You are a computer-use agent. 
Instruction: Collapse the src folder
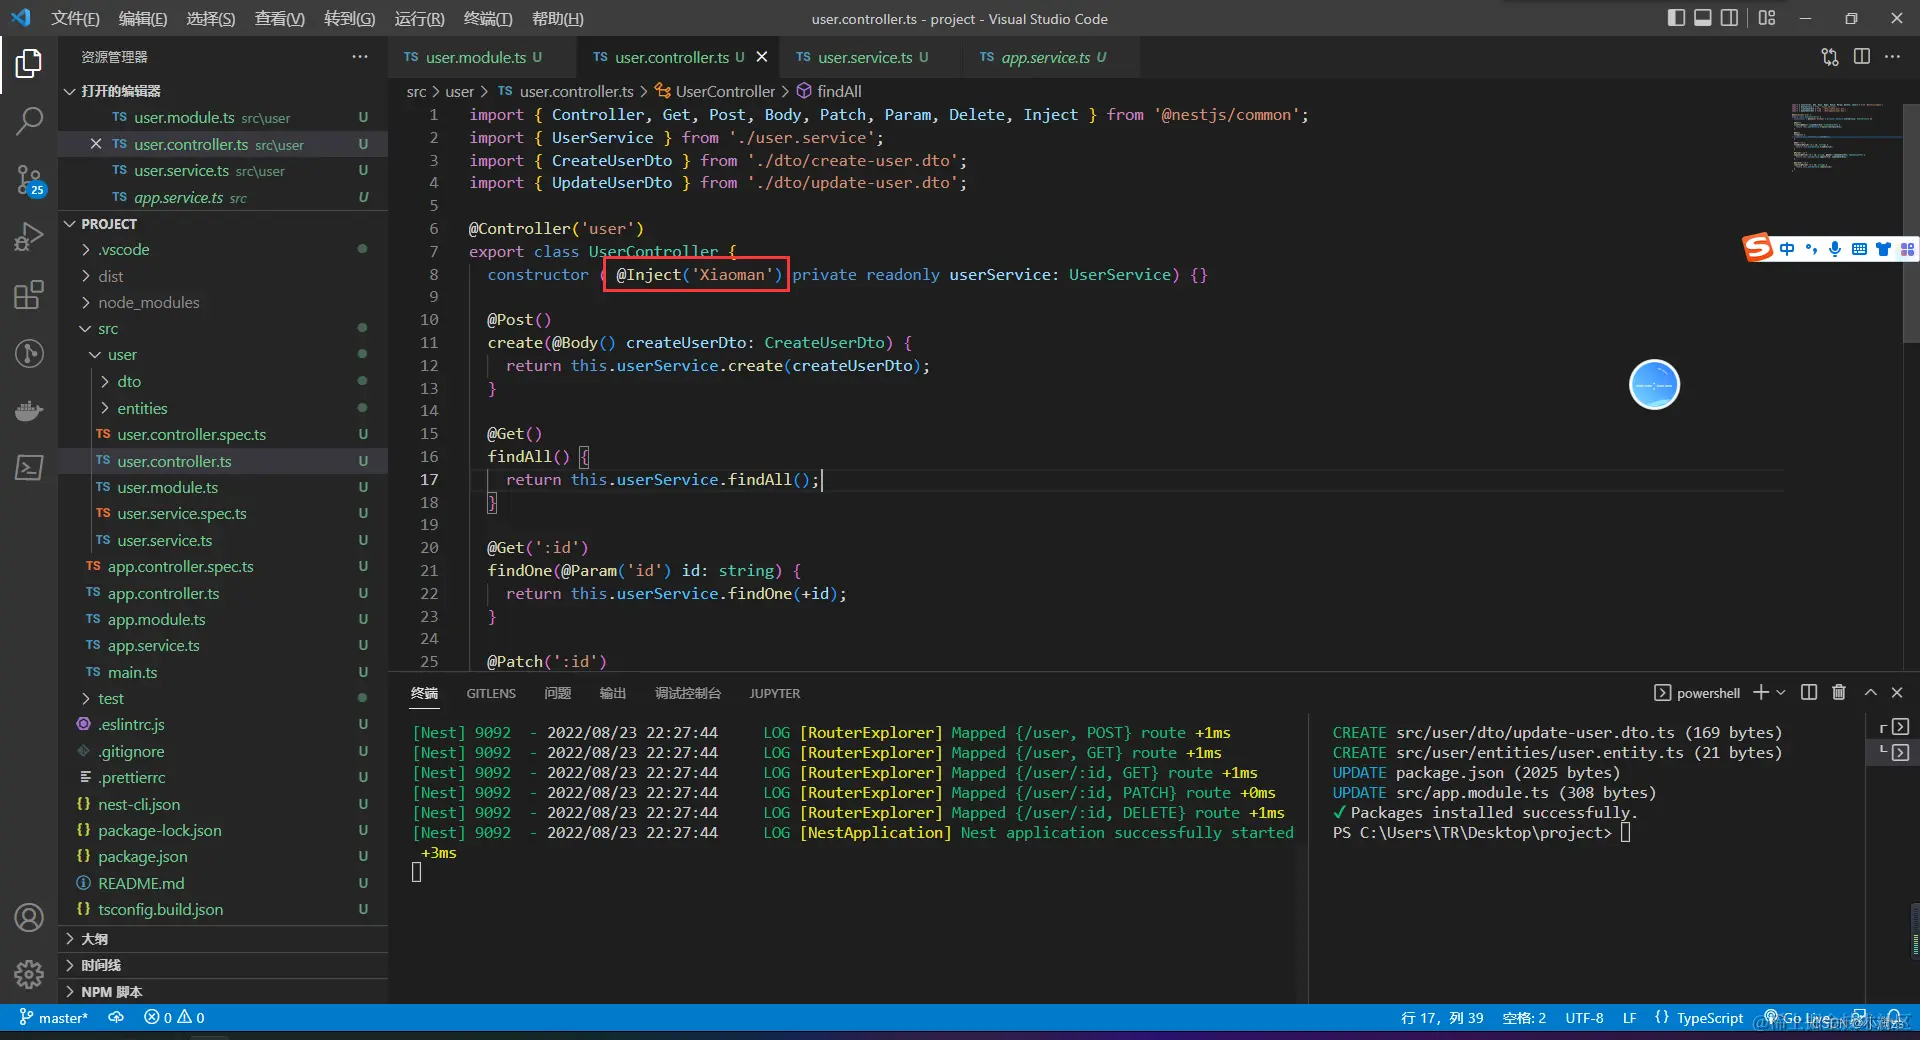[x=108, y=329]
